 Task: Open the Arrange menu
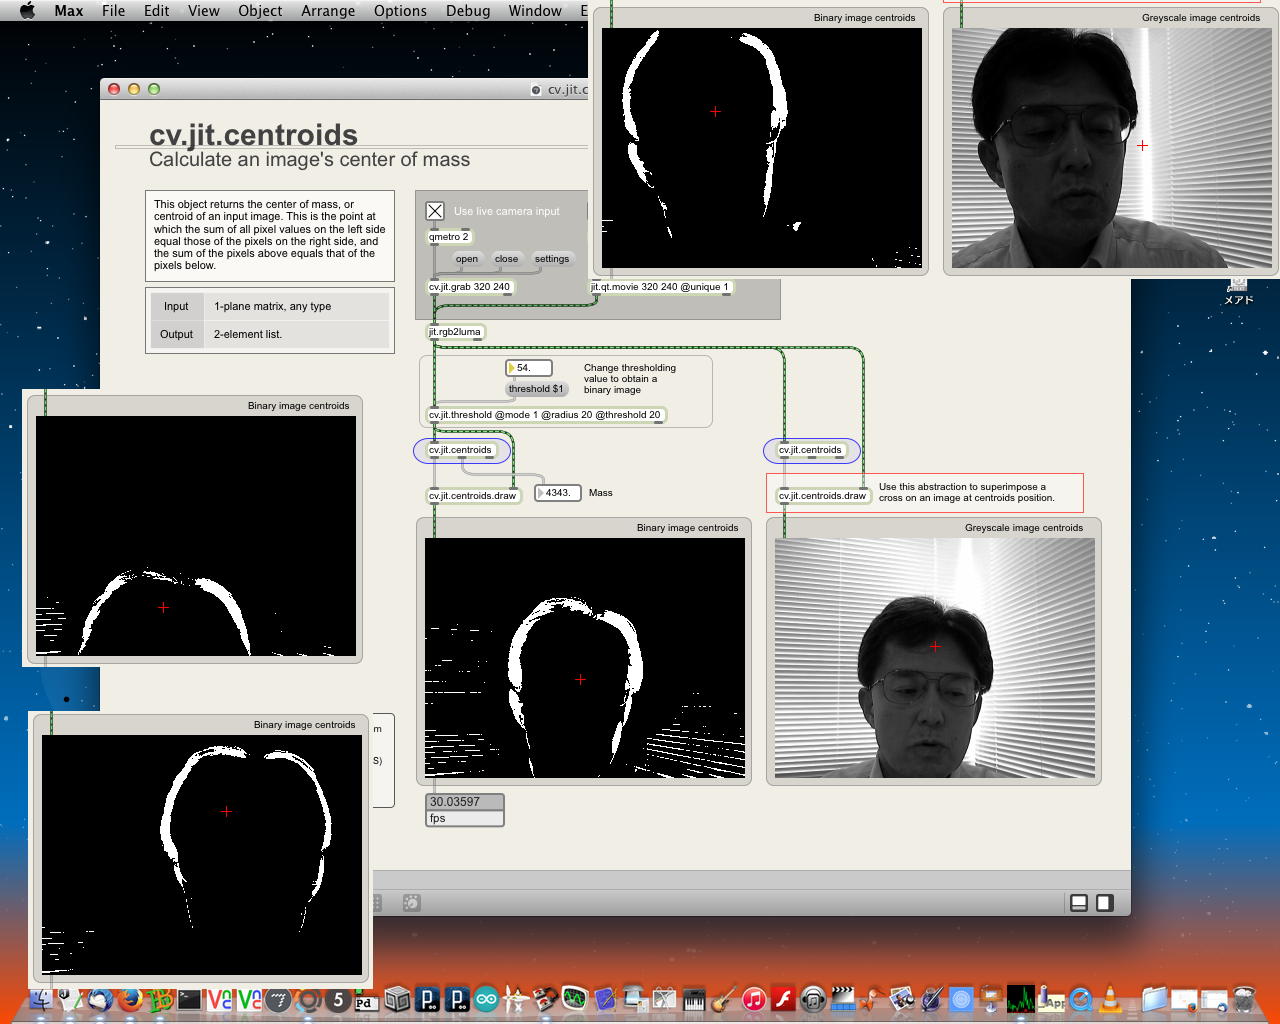pos(328,10)
